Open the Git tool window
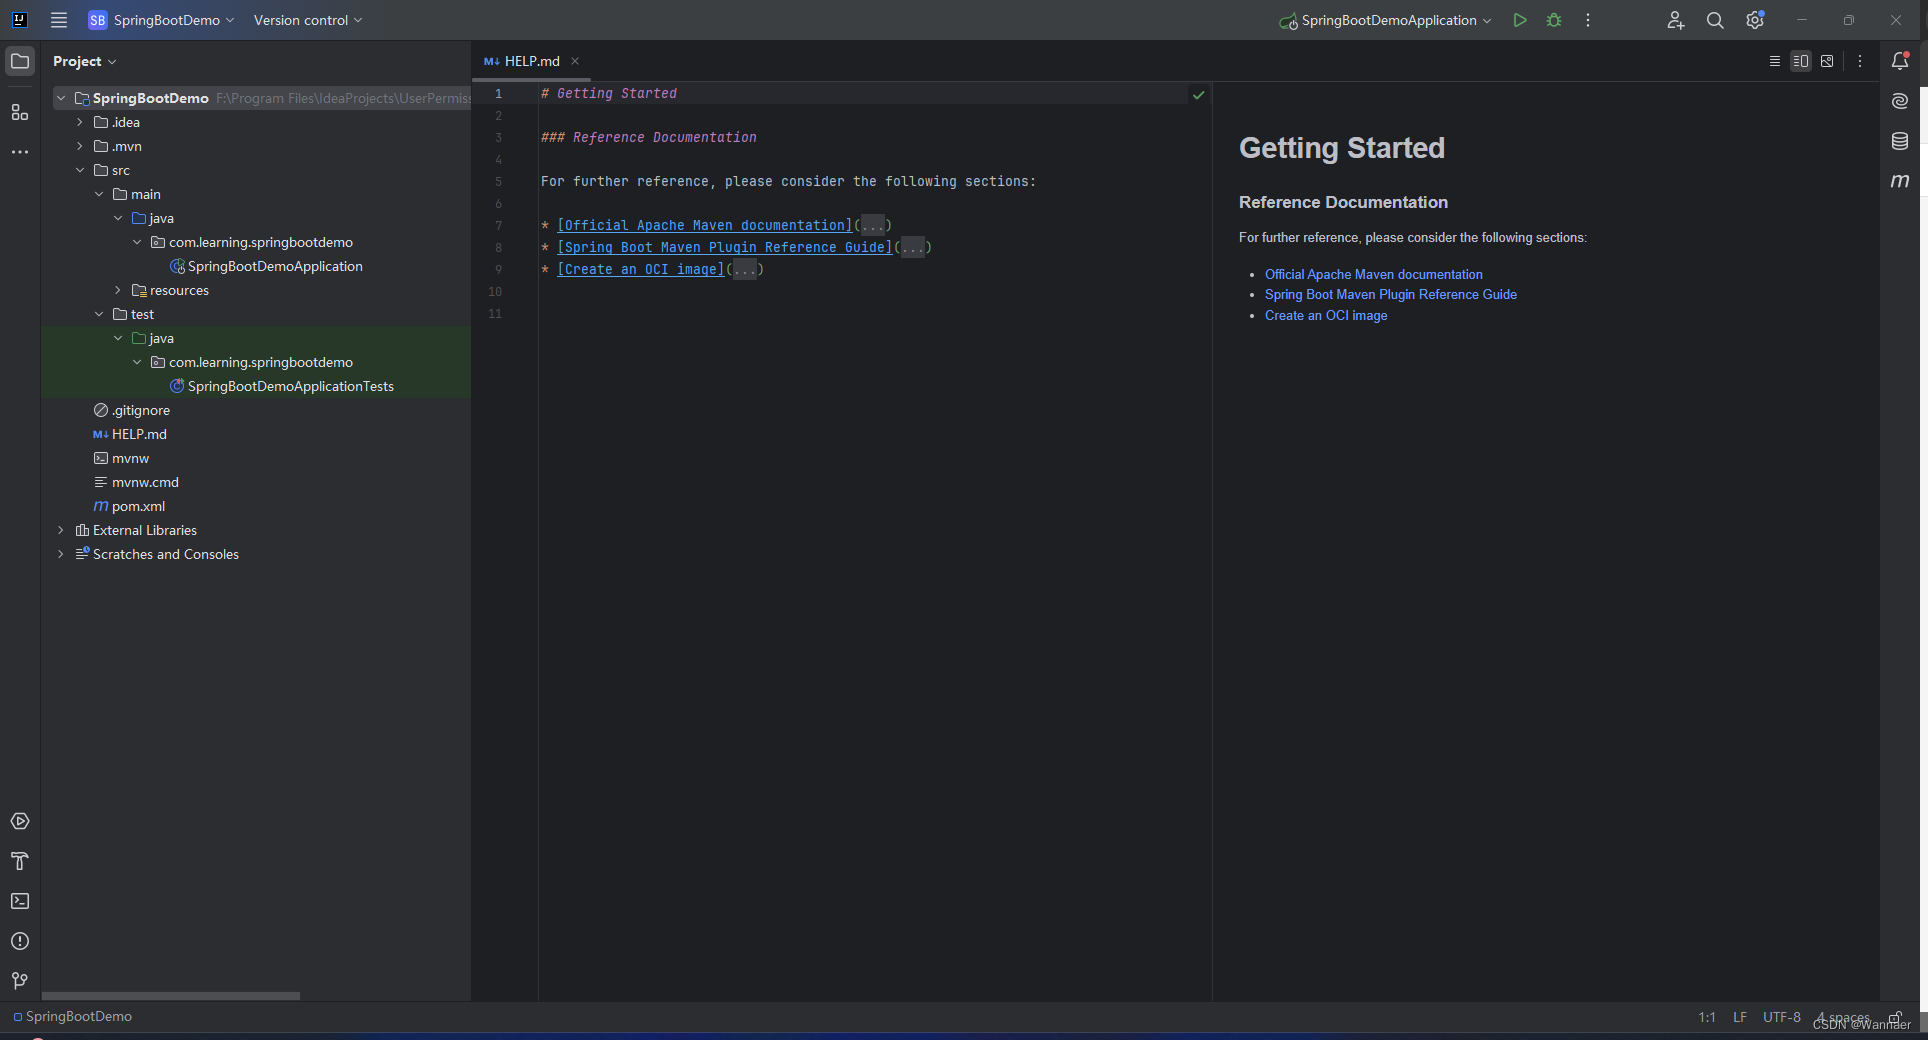The width and height of the screenshot is (1928, 1040). (20, 981)
